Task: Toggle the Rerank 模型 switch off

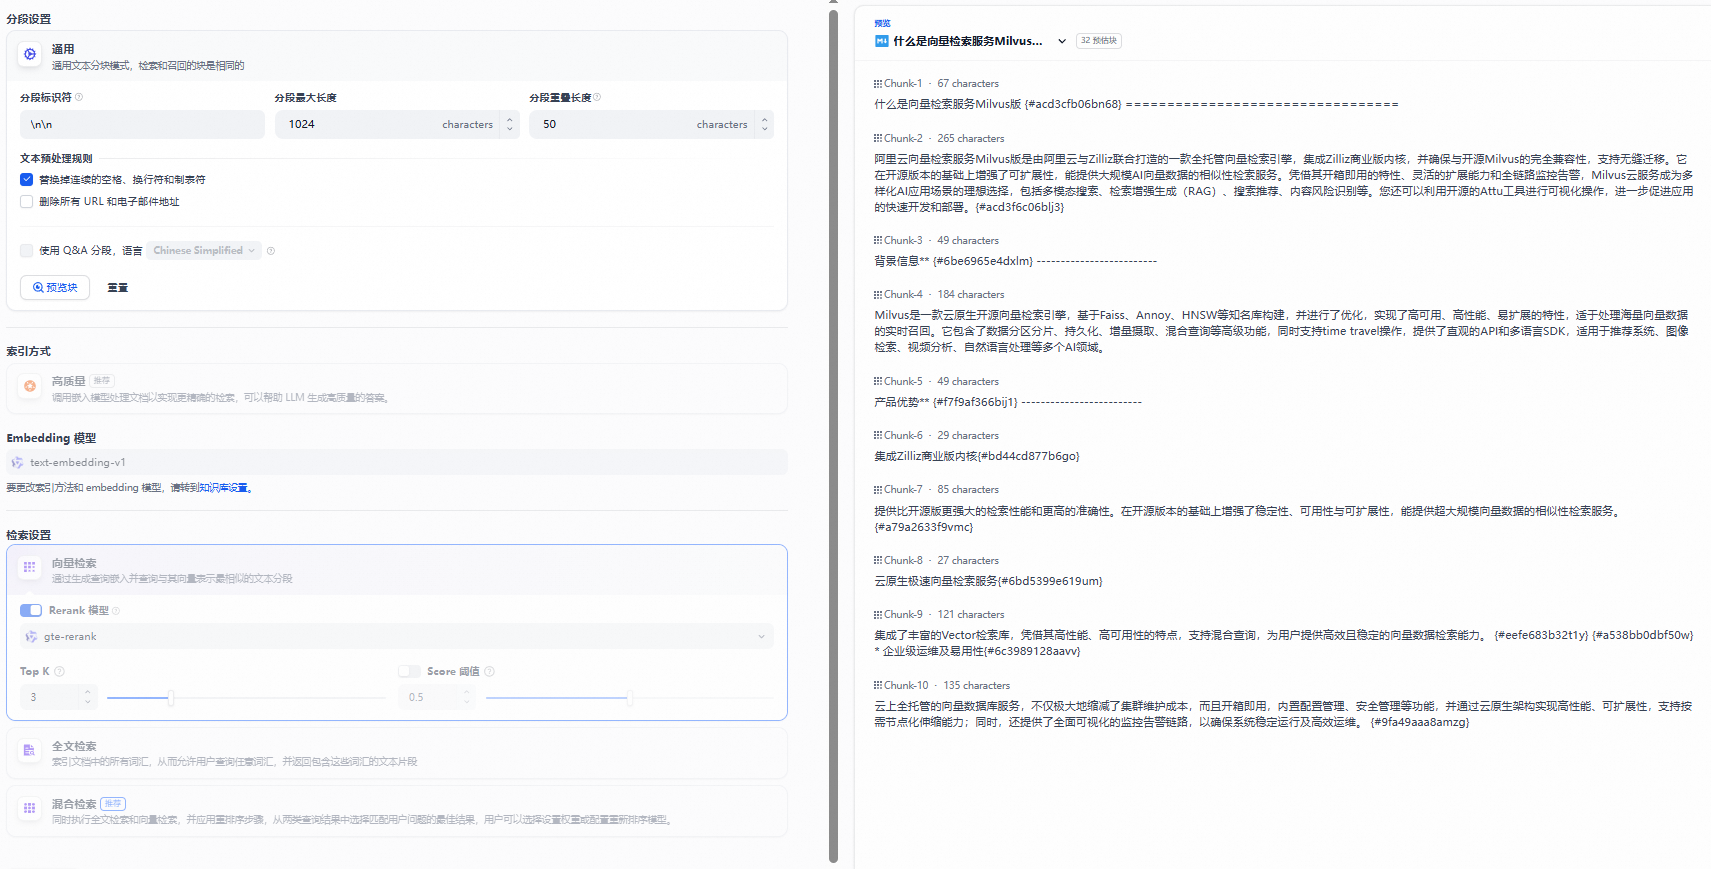Action: (x=31, y=611)
